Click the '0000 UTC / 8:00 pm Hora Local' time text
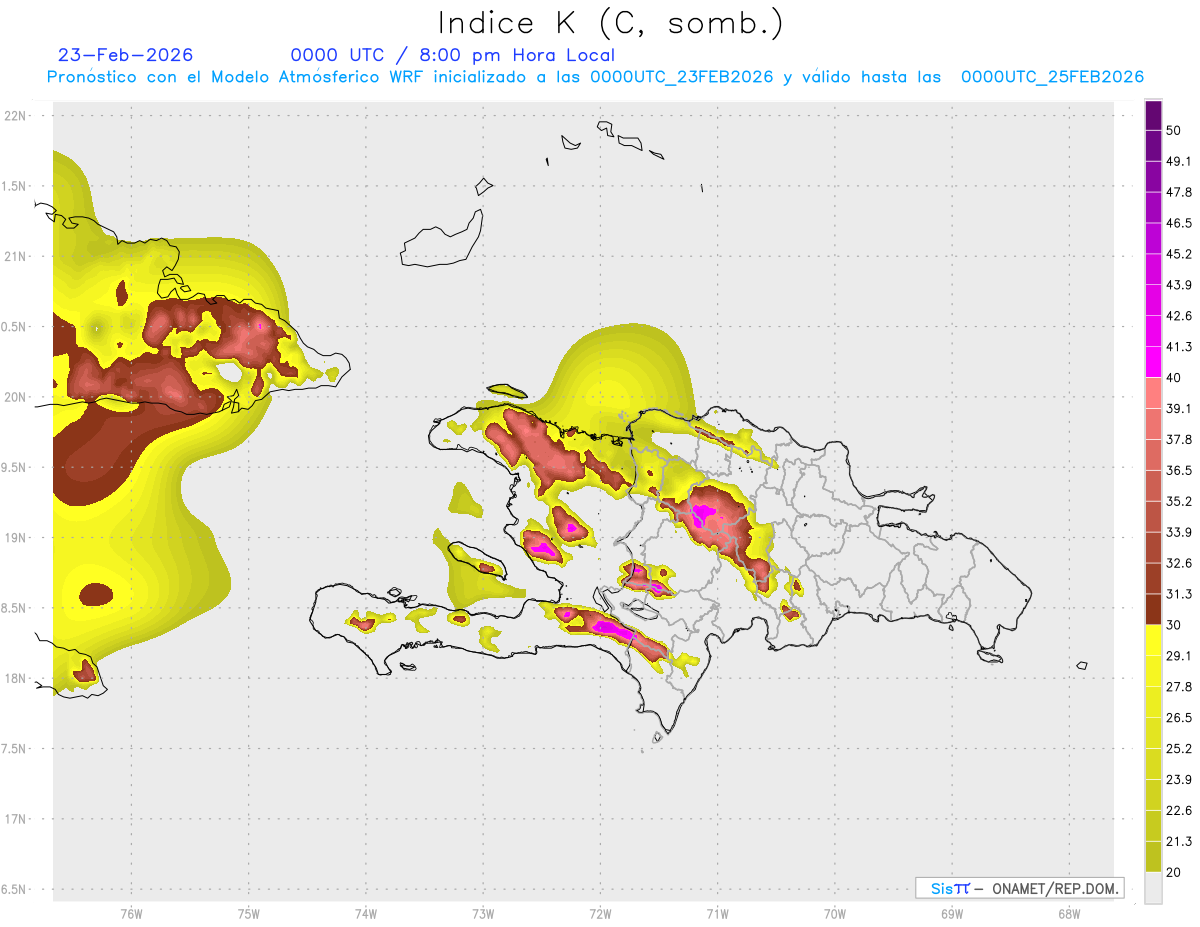 click(x=453, y=55)
